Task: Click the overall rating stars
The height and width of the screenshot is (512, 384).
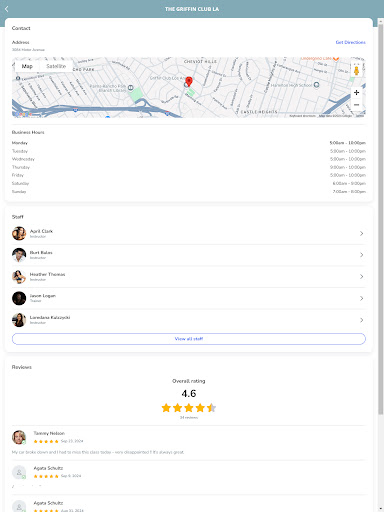Action: (189, 408)
